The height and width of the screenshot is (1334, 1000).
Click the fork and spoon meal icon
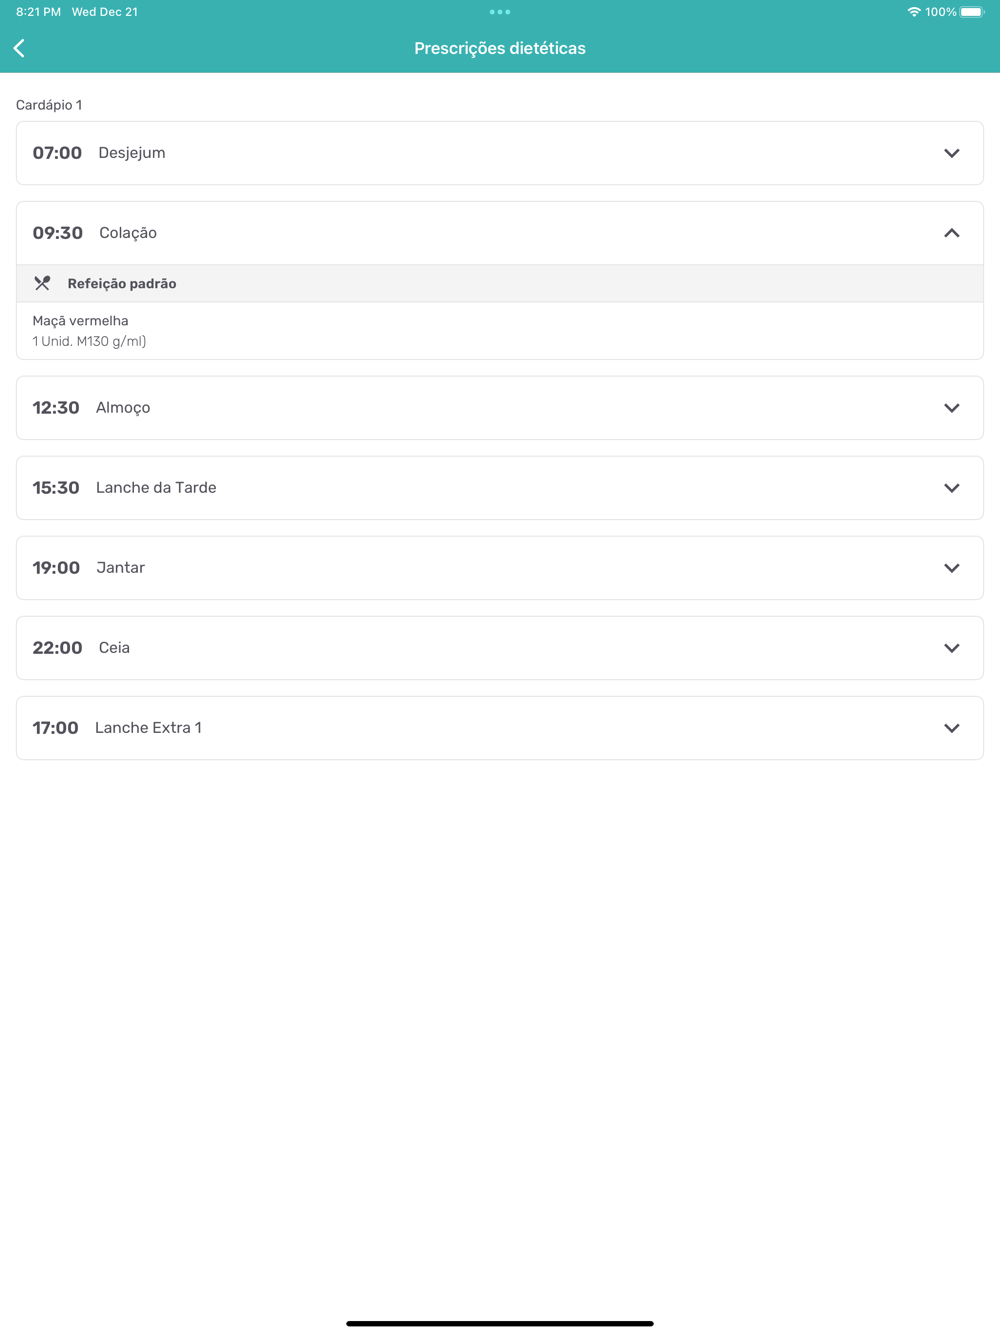click(42, 284)
